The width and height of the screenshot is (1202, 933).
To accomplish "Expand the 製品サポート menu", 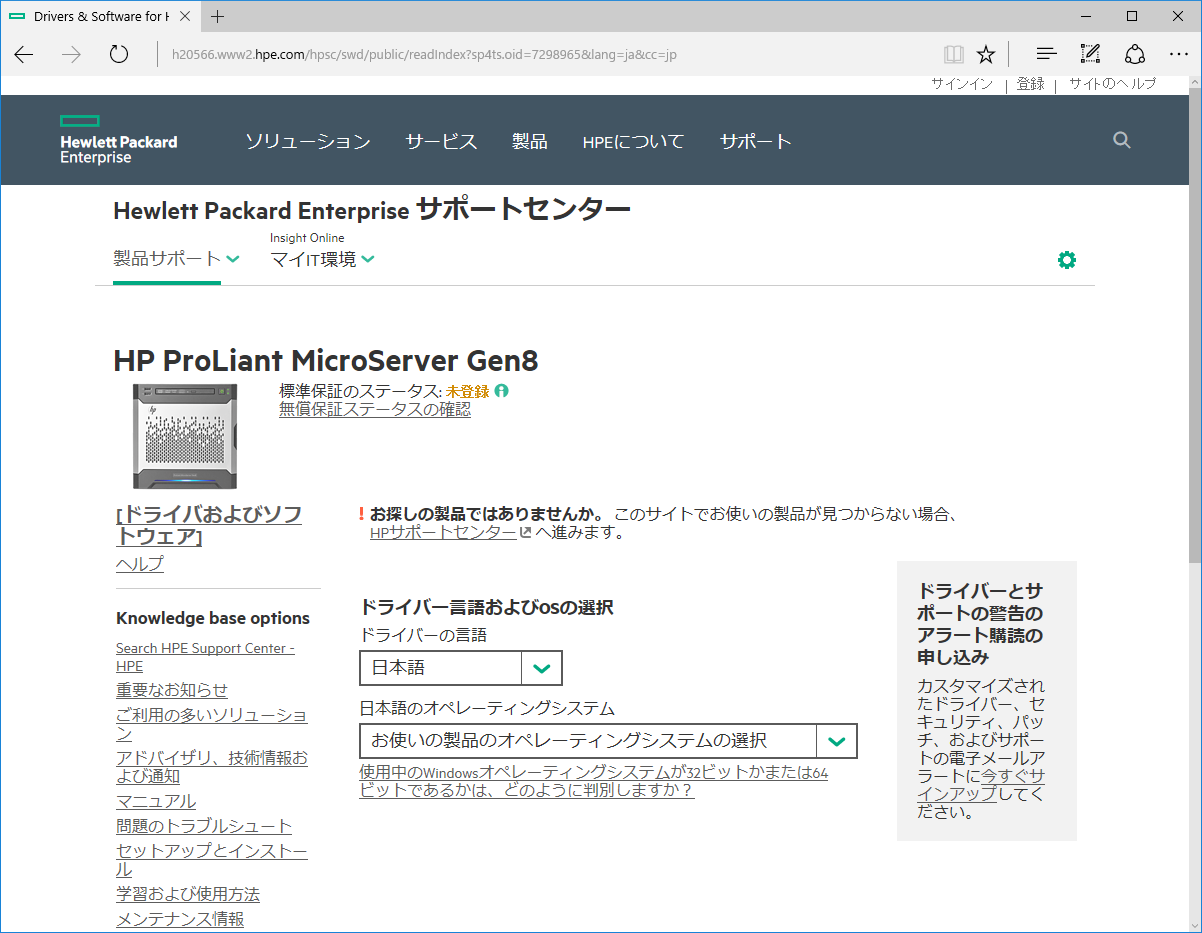I will point(176,259).
